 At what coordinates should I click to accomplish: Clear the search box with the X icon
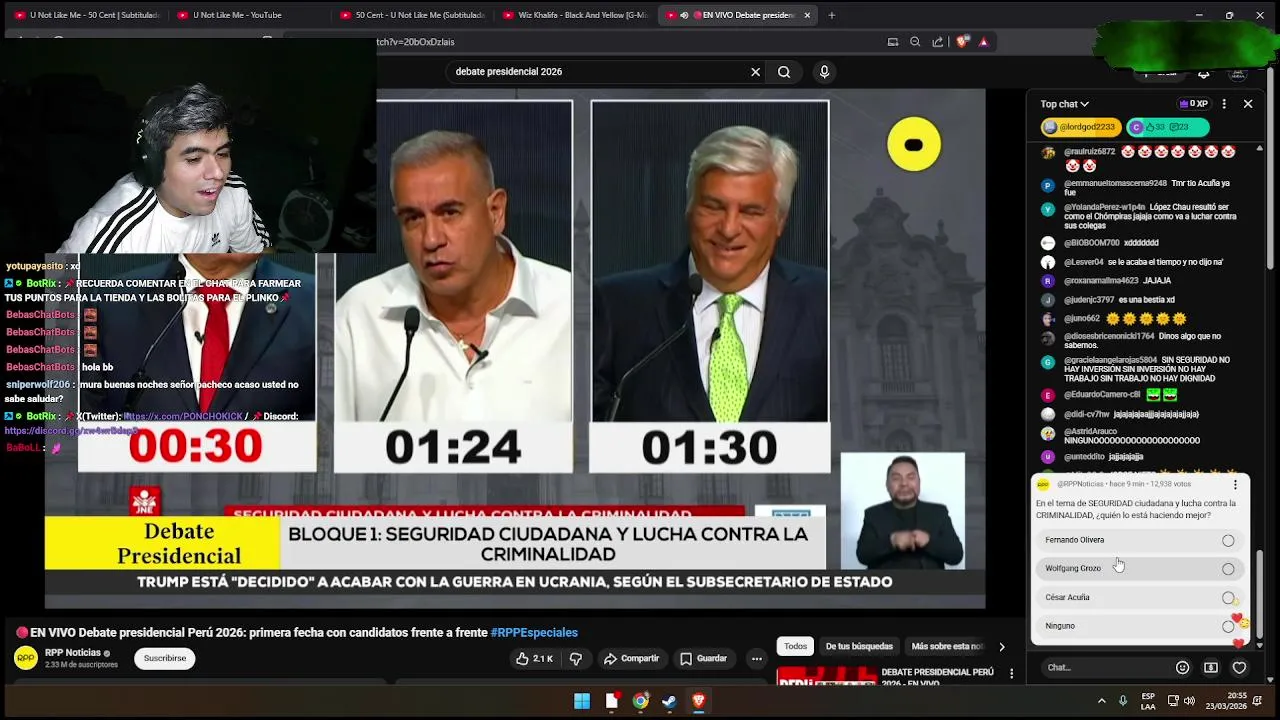pyautogui.click(x=755, y=72)
